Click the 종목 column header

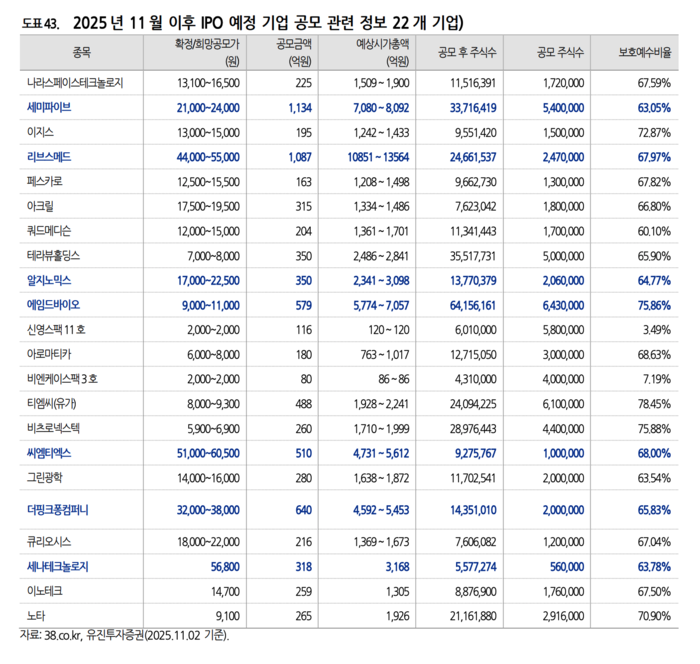81,53
